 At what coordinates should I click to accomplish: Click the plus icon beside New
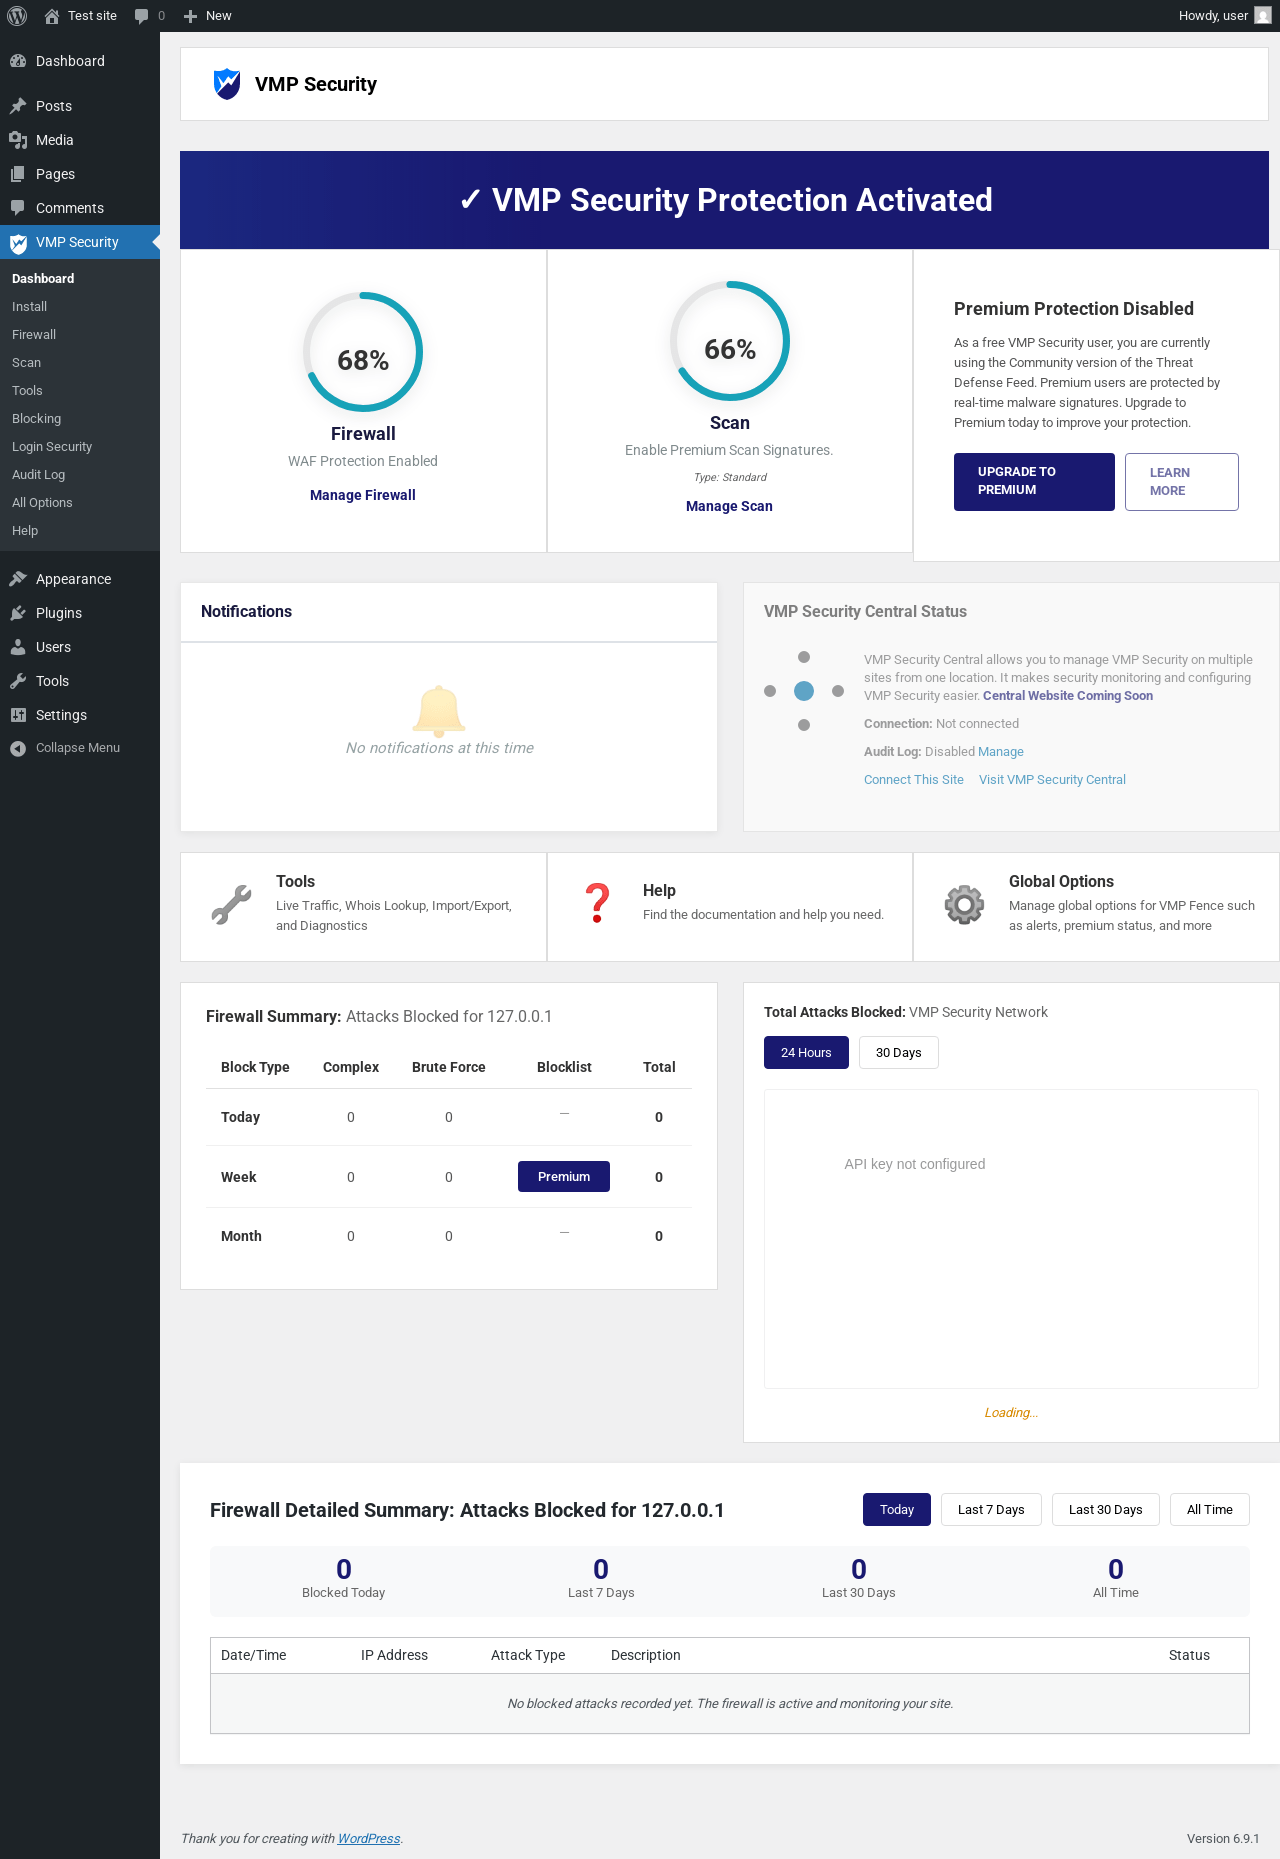190,16
